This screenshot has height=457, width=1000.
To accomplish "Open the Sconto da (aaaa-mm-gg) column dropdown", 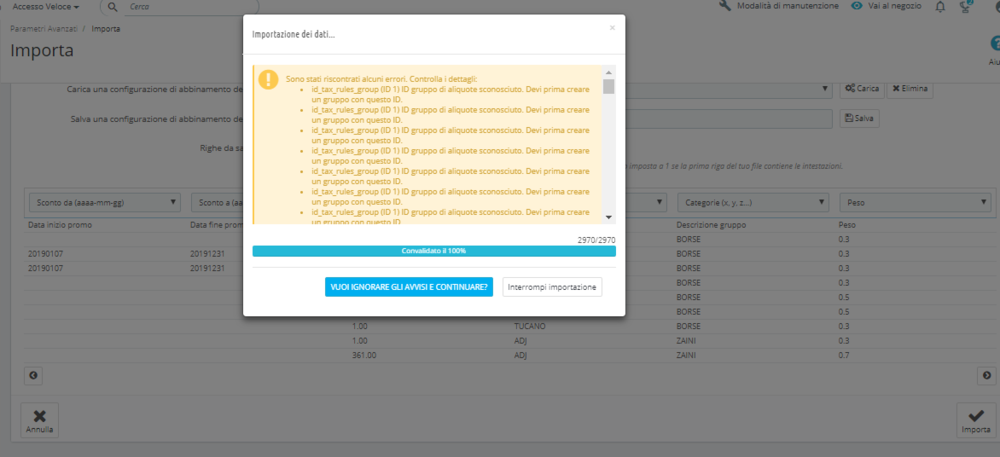I will coord(105,202).
